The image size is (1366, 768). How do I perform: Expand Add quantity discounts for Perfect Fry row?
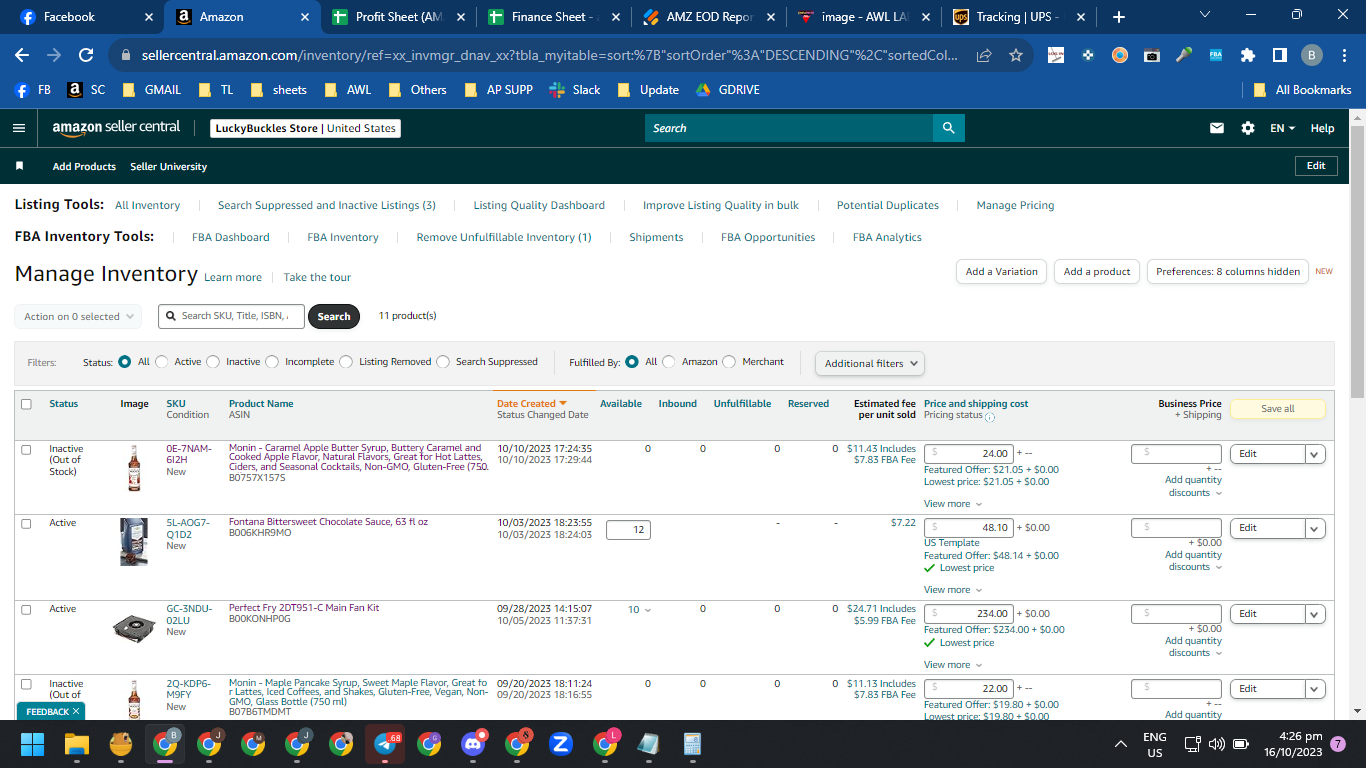[x=1193, y=647]
